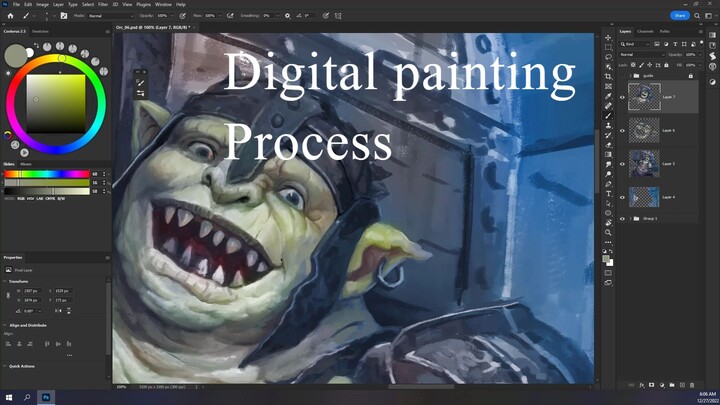Select the Hand tool
Image resolution: width=720 pixels, height=405 pixels.
pos(608,223)
